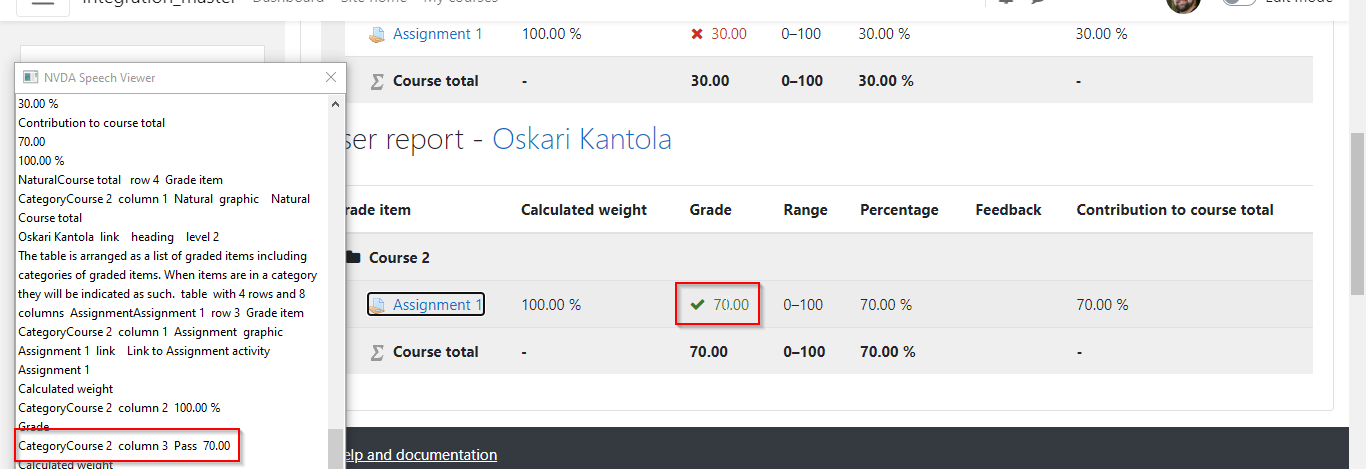Click Speech Viewer scrollbar up arrow
1366x469 pixels.
click(335, 103)
